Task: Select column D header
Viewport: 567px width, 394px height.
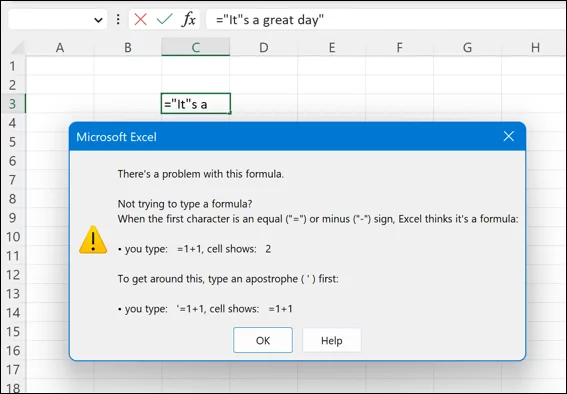Action: coord(264,47)
